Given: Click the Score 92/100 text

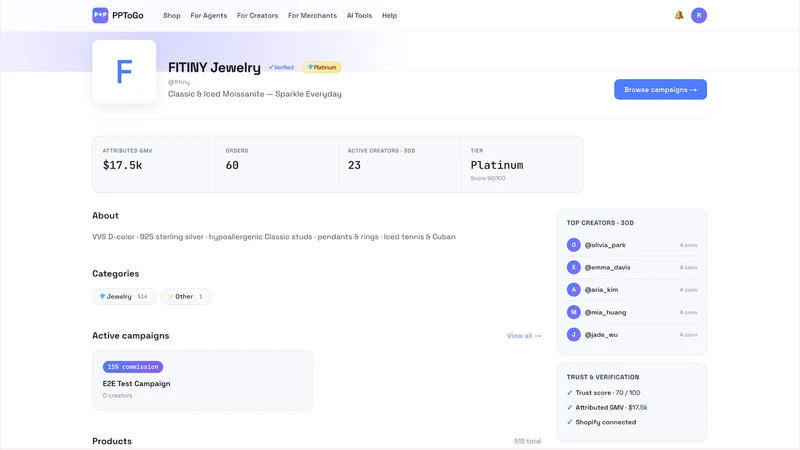Looking at the screenshot, I should 488,178.
